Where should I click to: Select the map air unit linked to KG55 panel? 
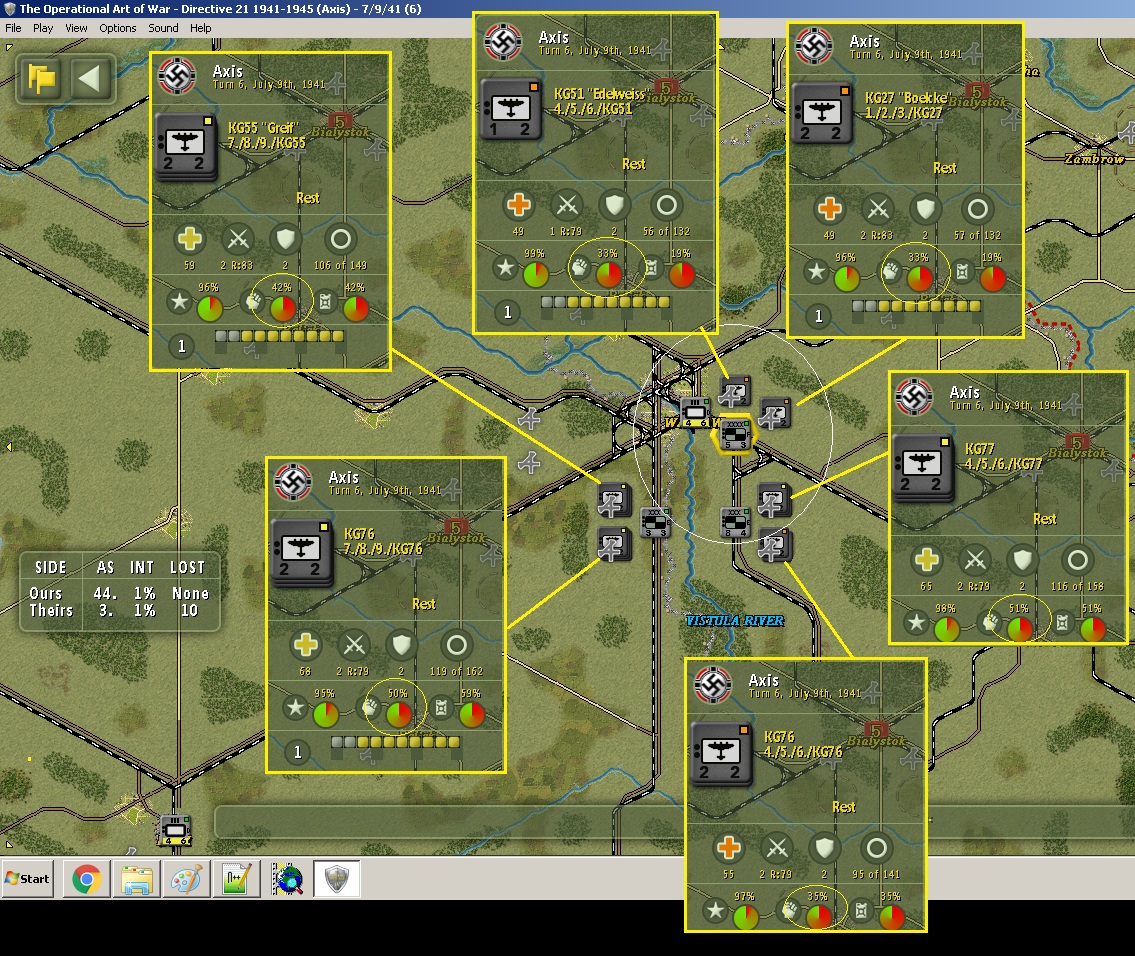614,500
